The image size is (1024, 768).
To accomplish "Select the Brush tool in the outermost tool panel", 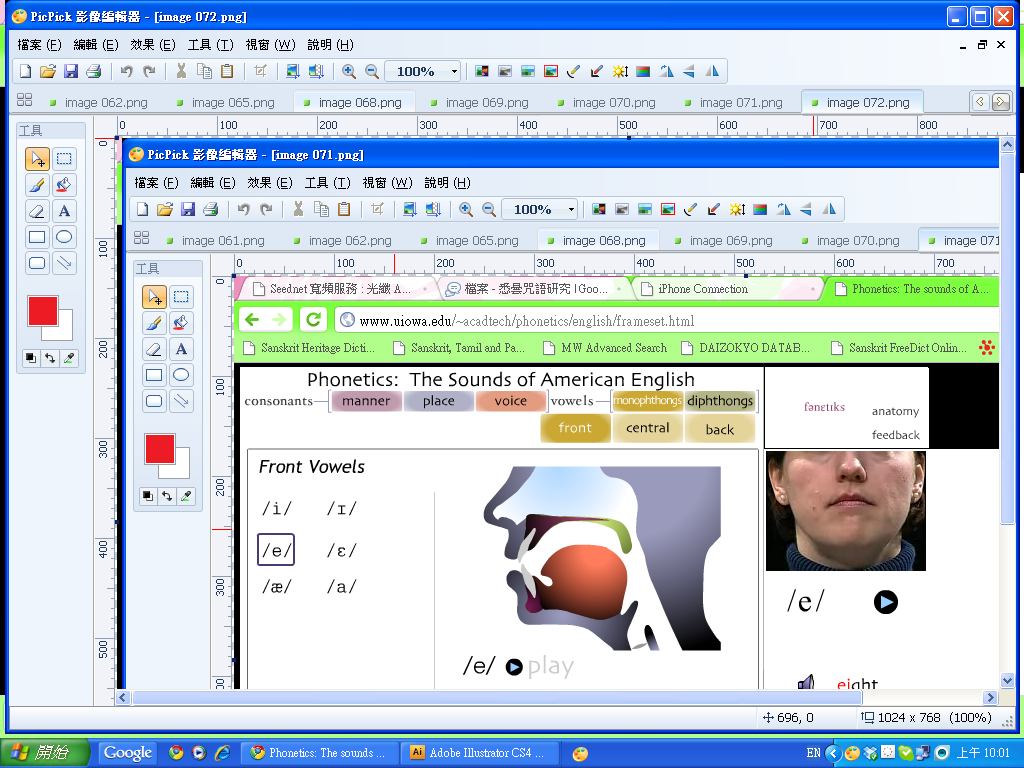I will pyautogui.click(x=37, y=185).
